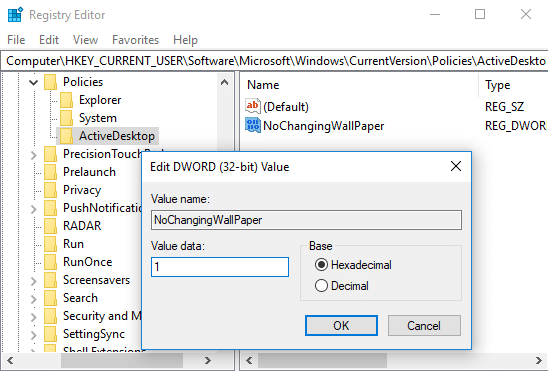Select the Run folder icon
The image size is (548, 371).
click(x=51, y=244)
